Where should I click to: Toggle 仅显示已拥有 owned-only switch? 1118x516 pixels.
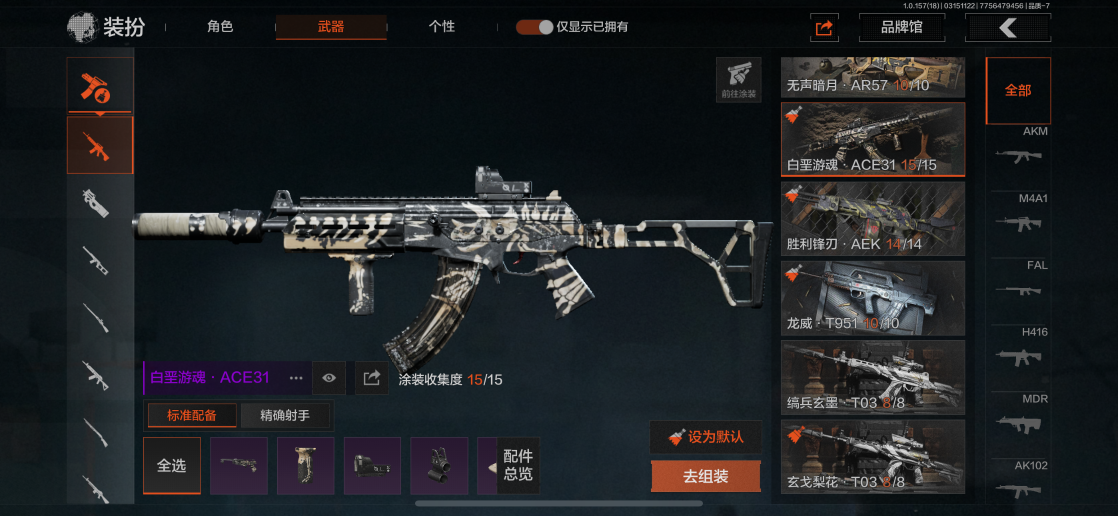[x=535, y=27]
